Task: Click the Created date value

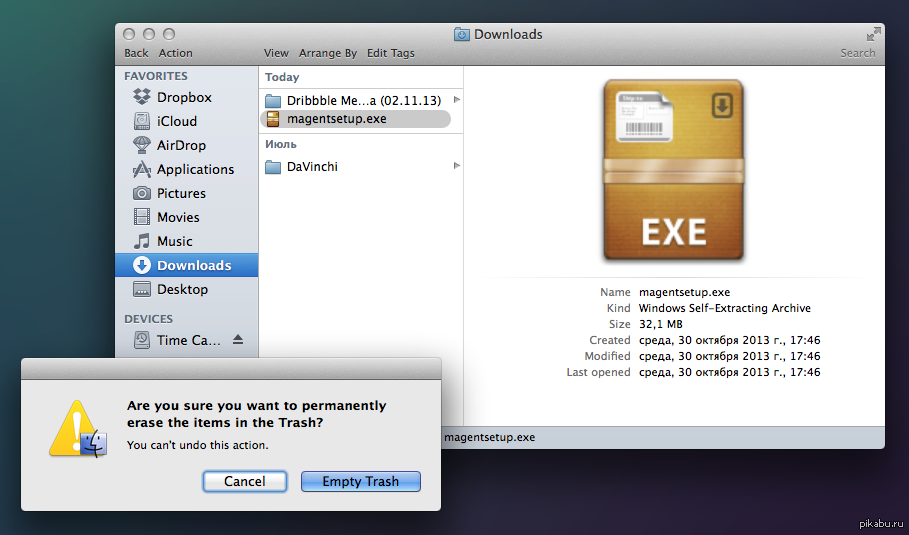Action: pyautogui.click(x=729, y=340)
